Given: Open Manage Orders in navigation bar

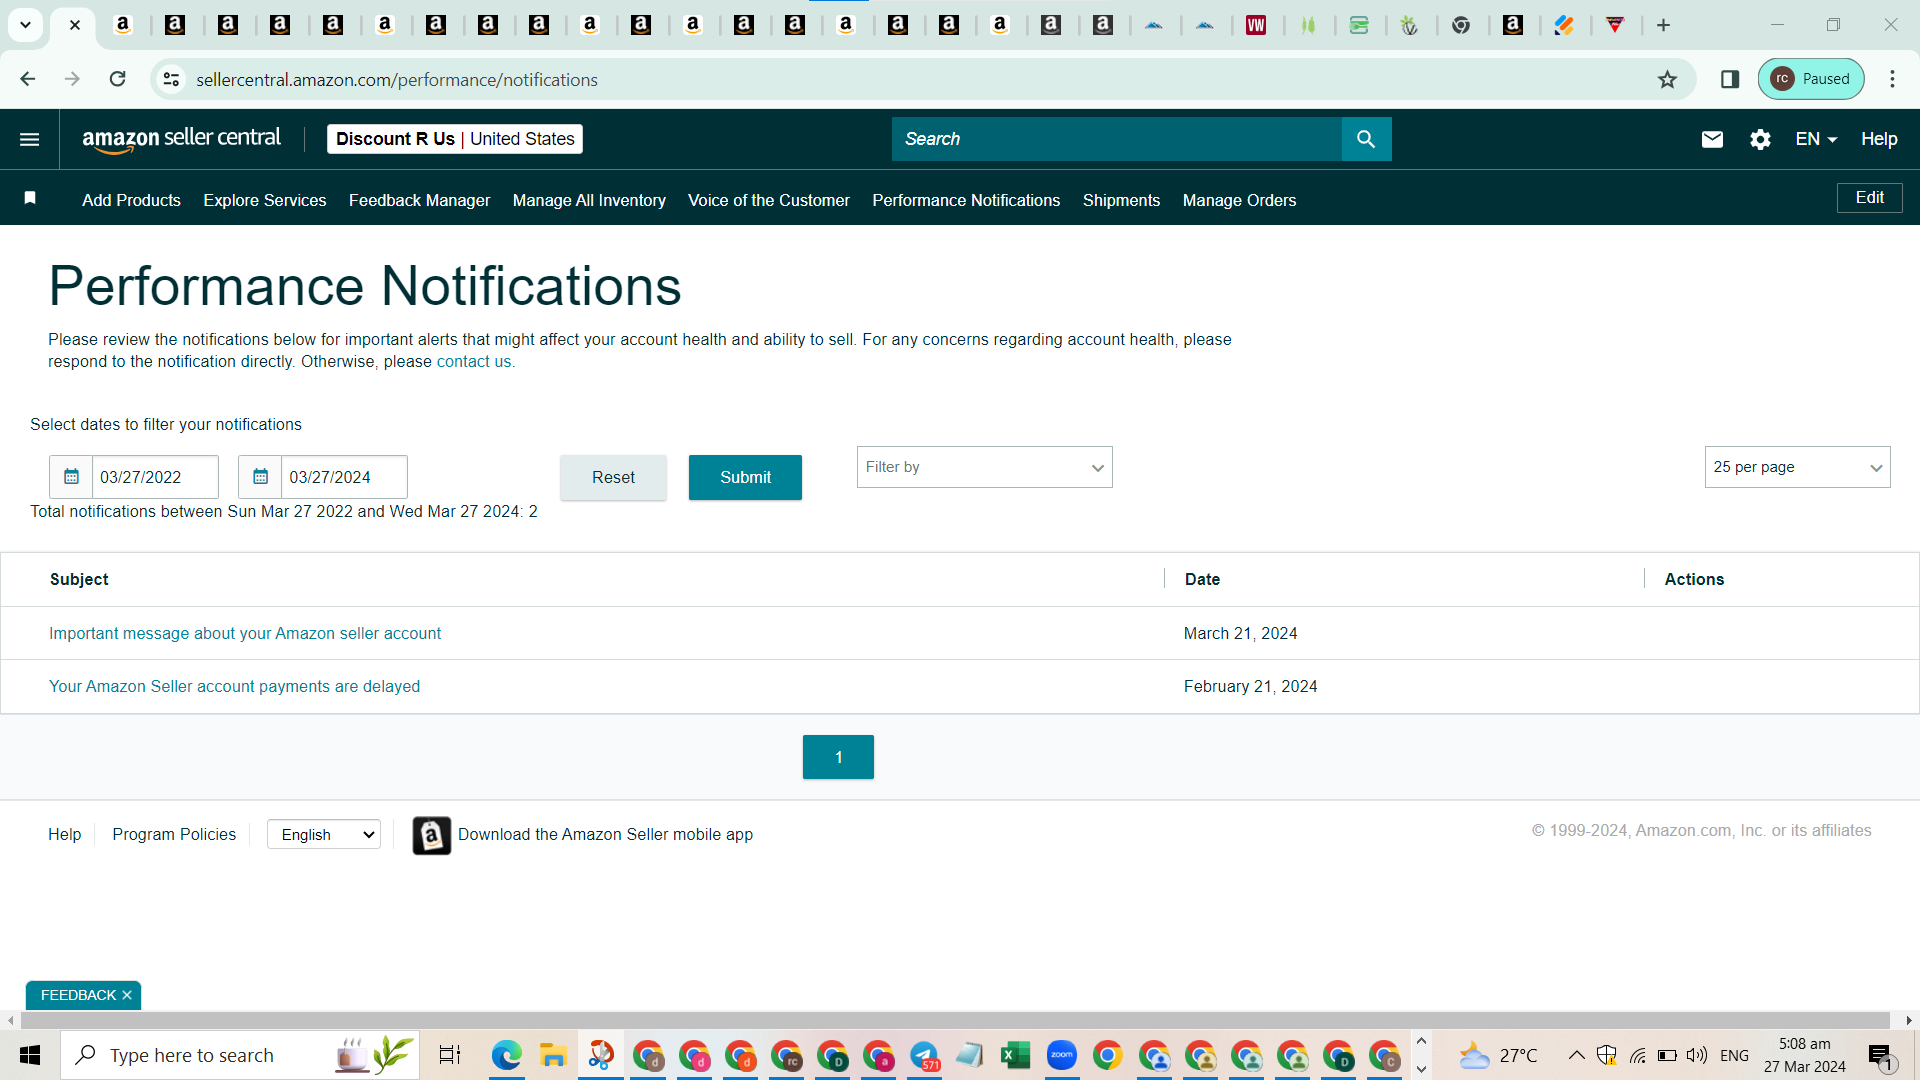Looking at the screenshot, I should 1239,200.
